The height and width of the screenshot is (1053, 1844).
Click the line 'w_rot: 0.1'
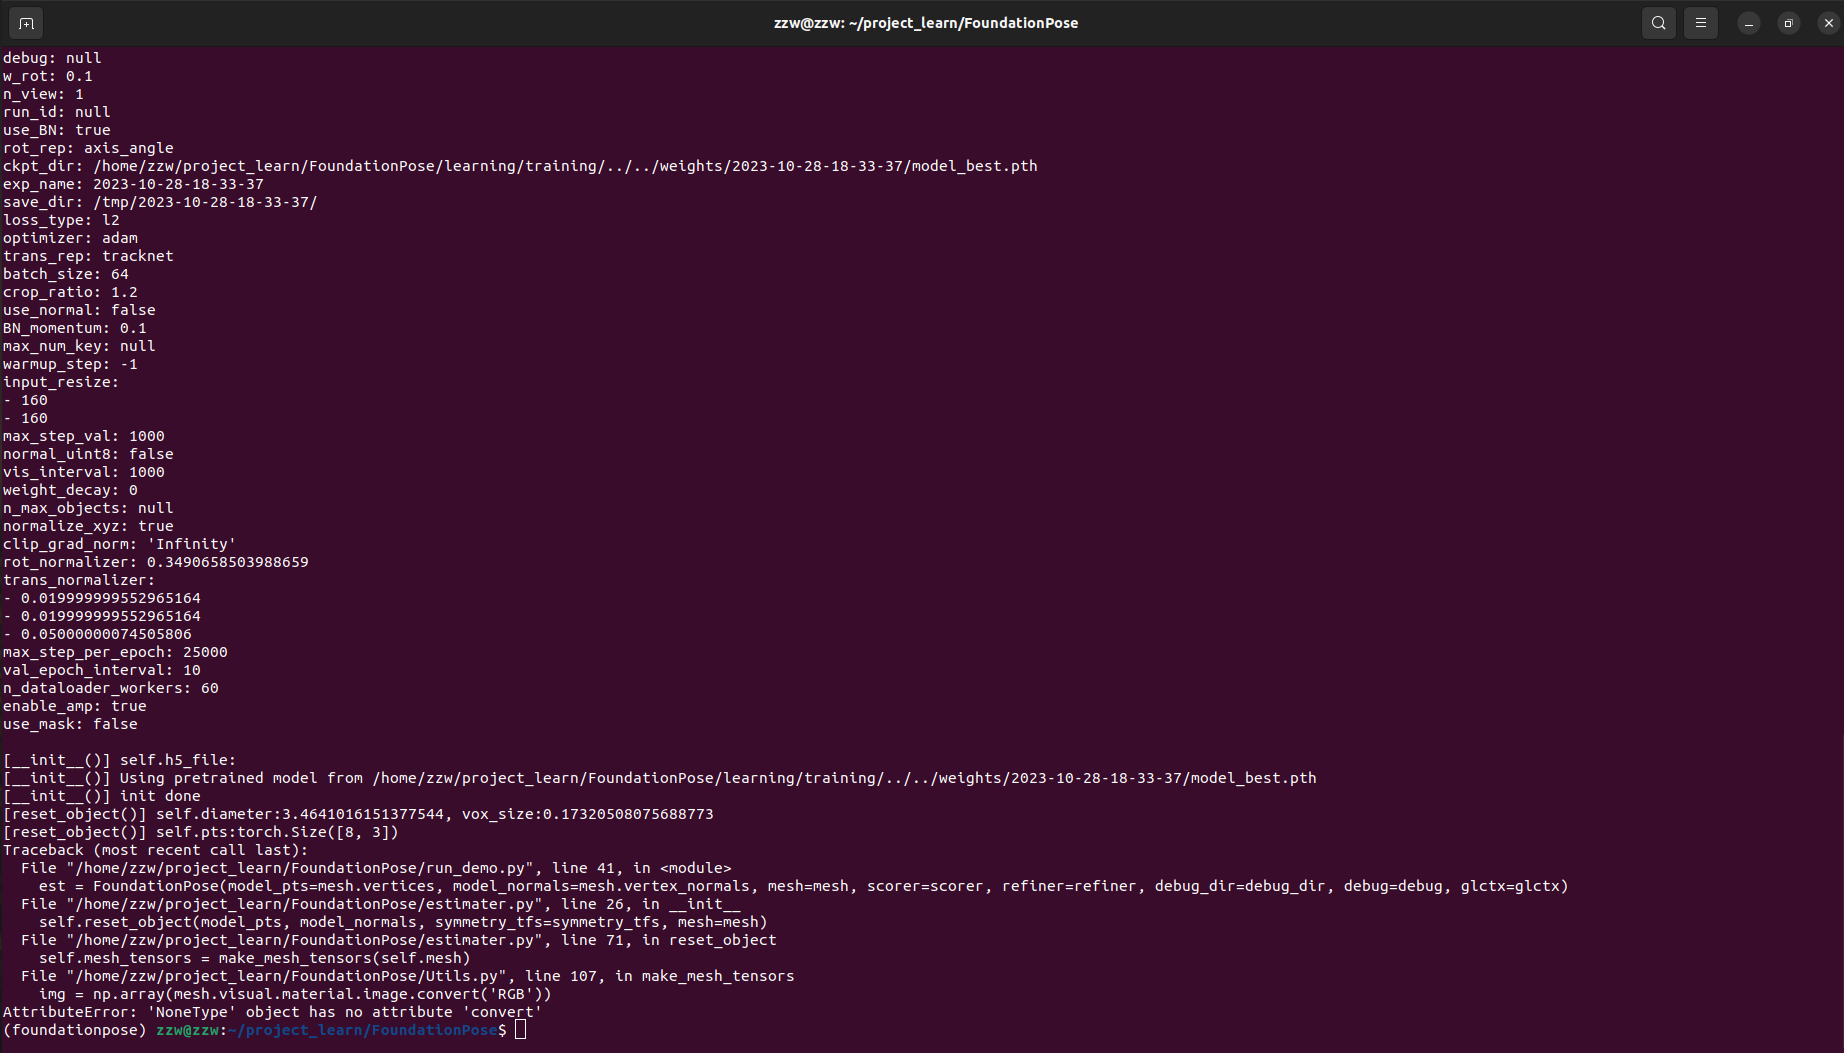pyautogui.click(x=48, y=76)
